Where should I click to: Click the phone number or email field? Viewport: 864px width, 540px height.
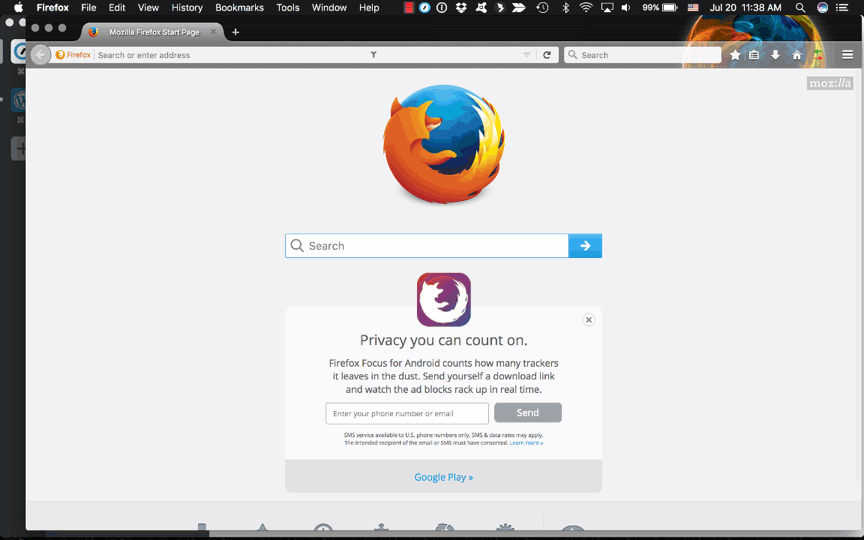point(407,413)
